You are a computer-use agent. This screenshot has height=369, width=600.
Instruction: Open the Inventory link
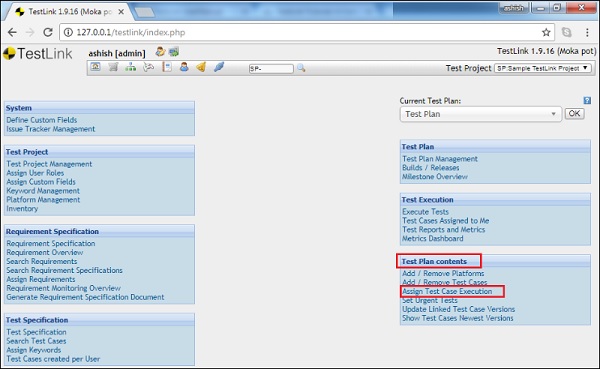[x=22, y=209]
